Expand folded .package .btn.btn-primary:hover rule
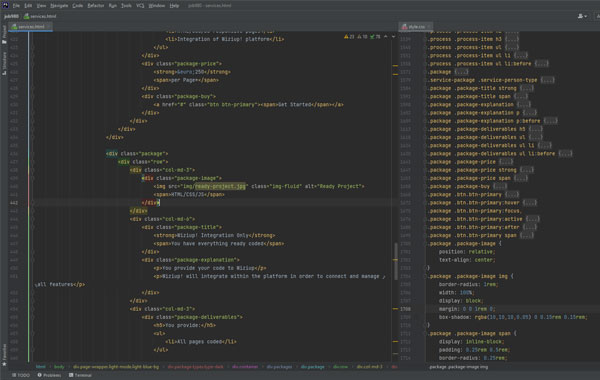600x380 pixels. (530, 203)
